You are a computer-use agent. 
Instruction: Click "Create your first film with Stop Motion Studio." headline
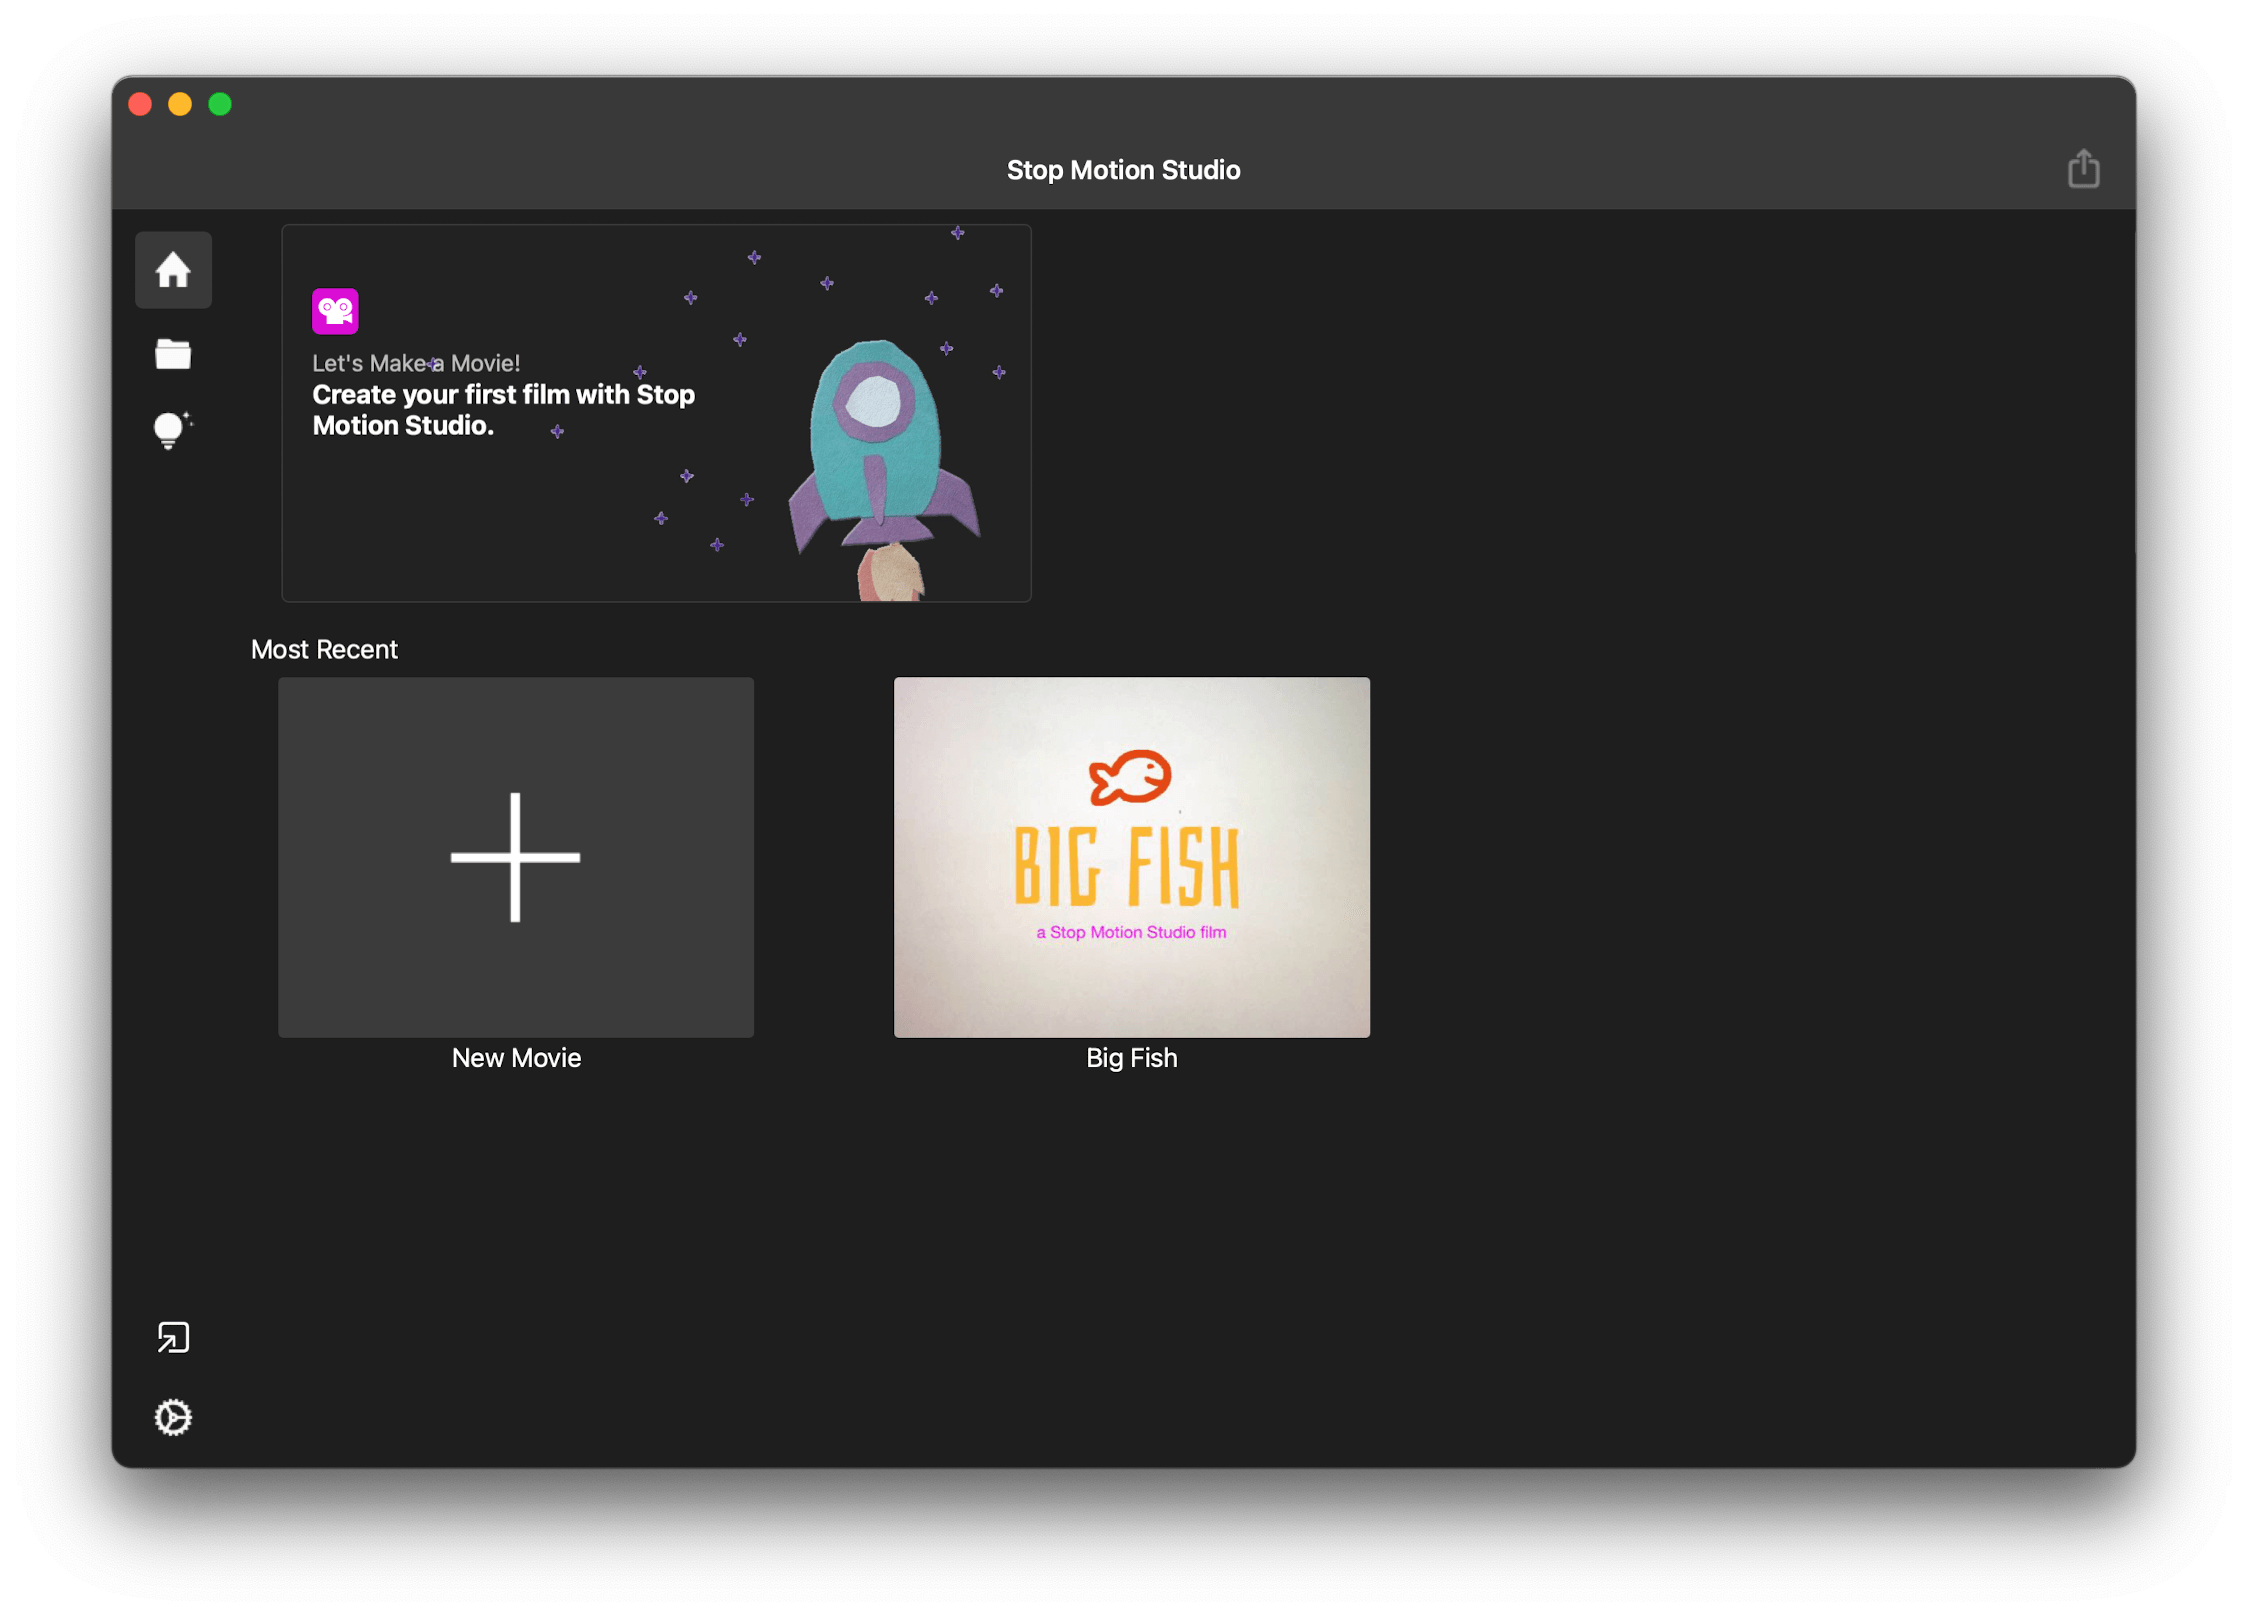pos(503,410)
